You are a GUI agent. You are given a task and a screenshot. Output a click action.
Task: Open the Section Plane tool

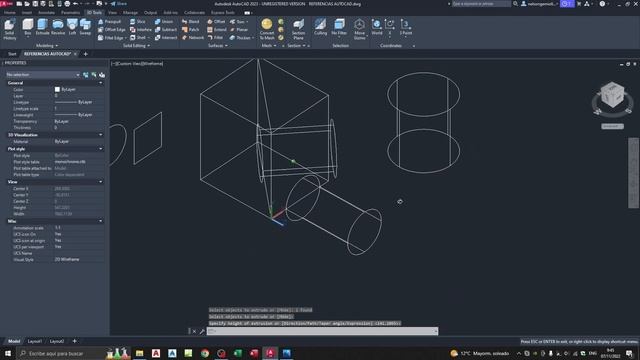pyautogui.click(x=298, y=29)
